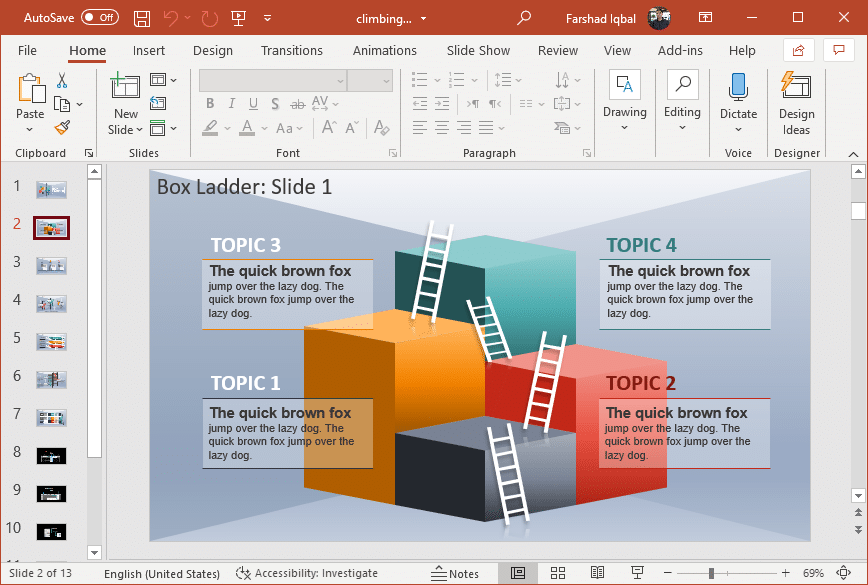Open the Transitions ribbon tab

tap(292, 51)
